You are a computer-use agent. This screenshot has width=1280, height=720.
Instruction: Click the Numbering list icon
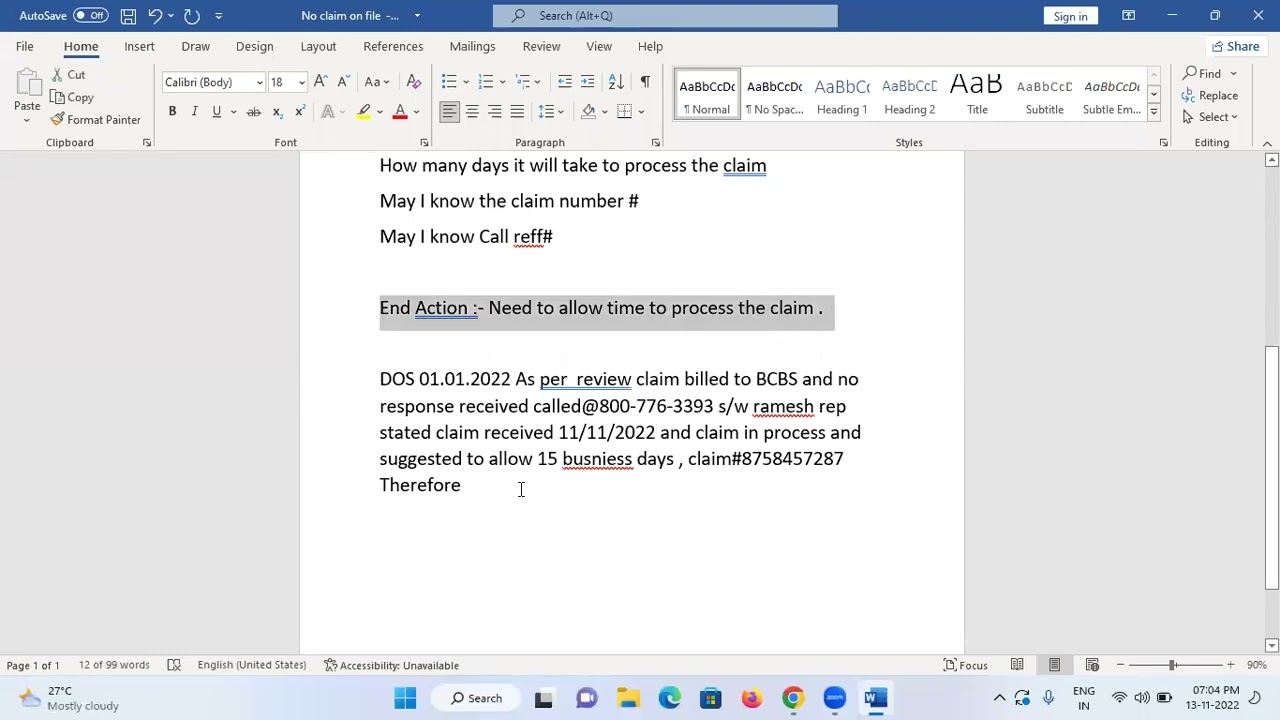[485, 82]
